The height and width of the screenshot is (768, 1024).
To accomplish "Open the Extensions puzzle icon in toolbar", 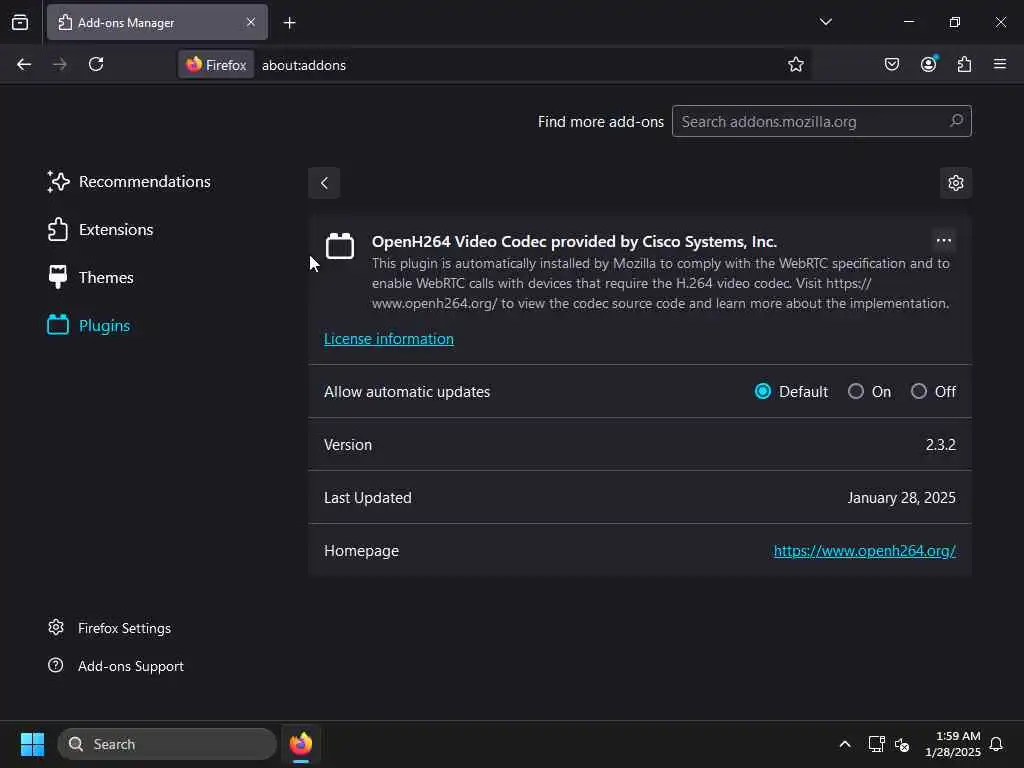I will [x=964, y=64].
